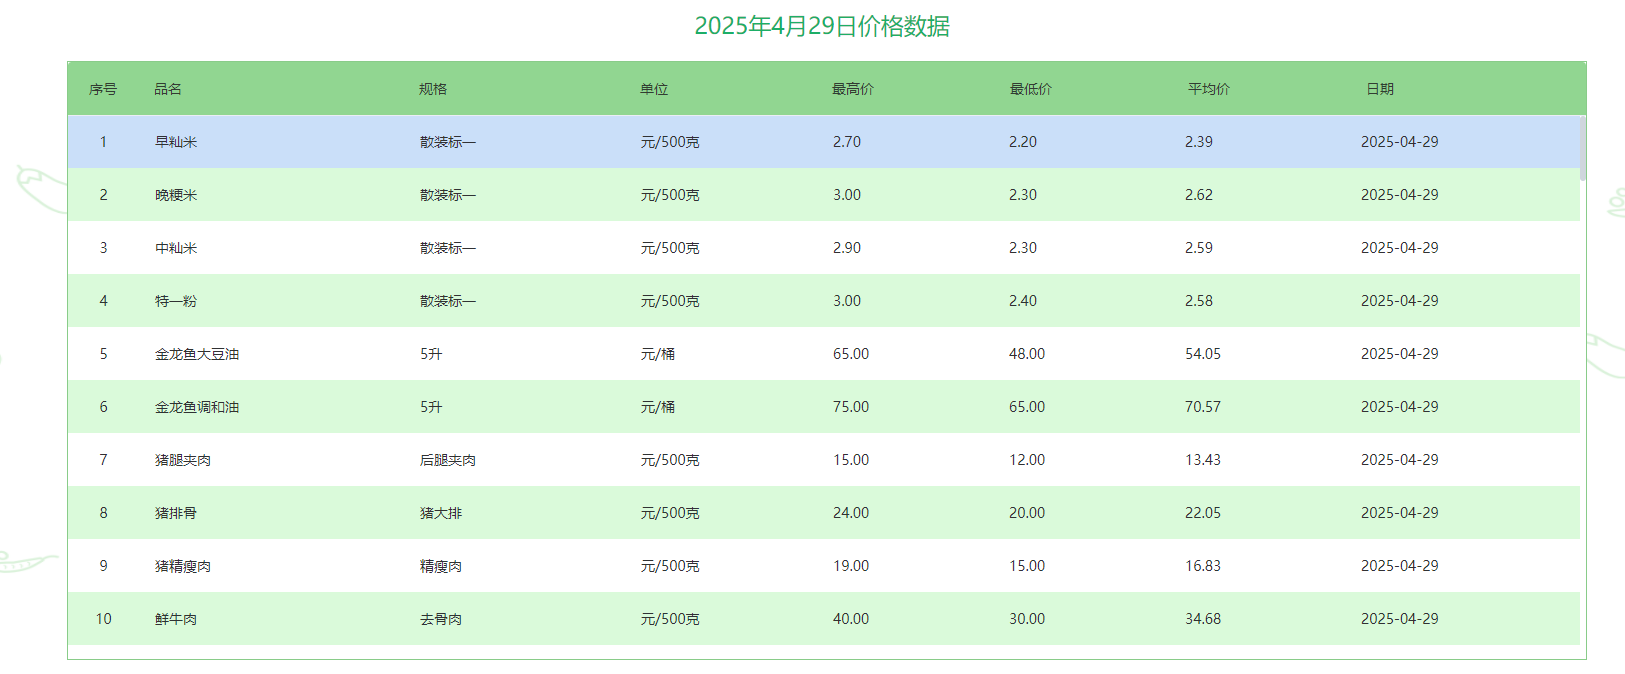This screenshot has width=1625, height=674.
Task: Select the 猪腿夹肉 product name cell
Action: click(x=183, y=460)
